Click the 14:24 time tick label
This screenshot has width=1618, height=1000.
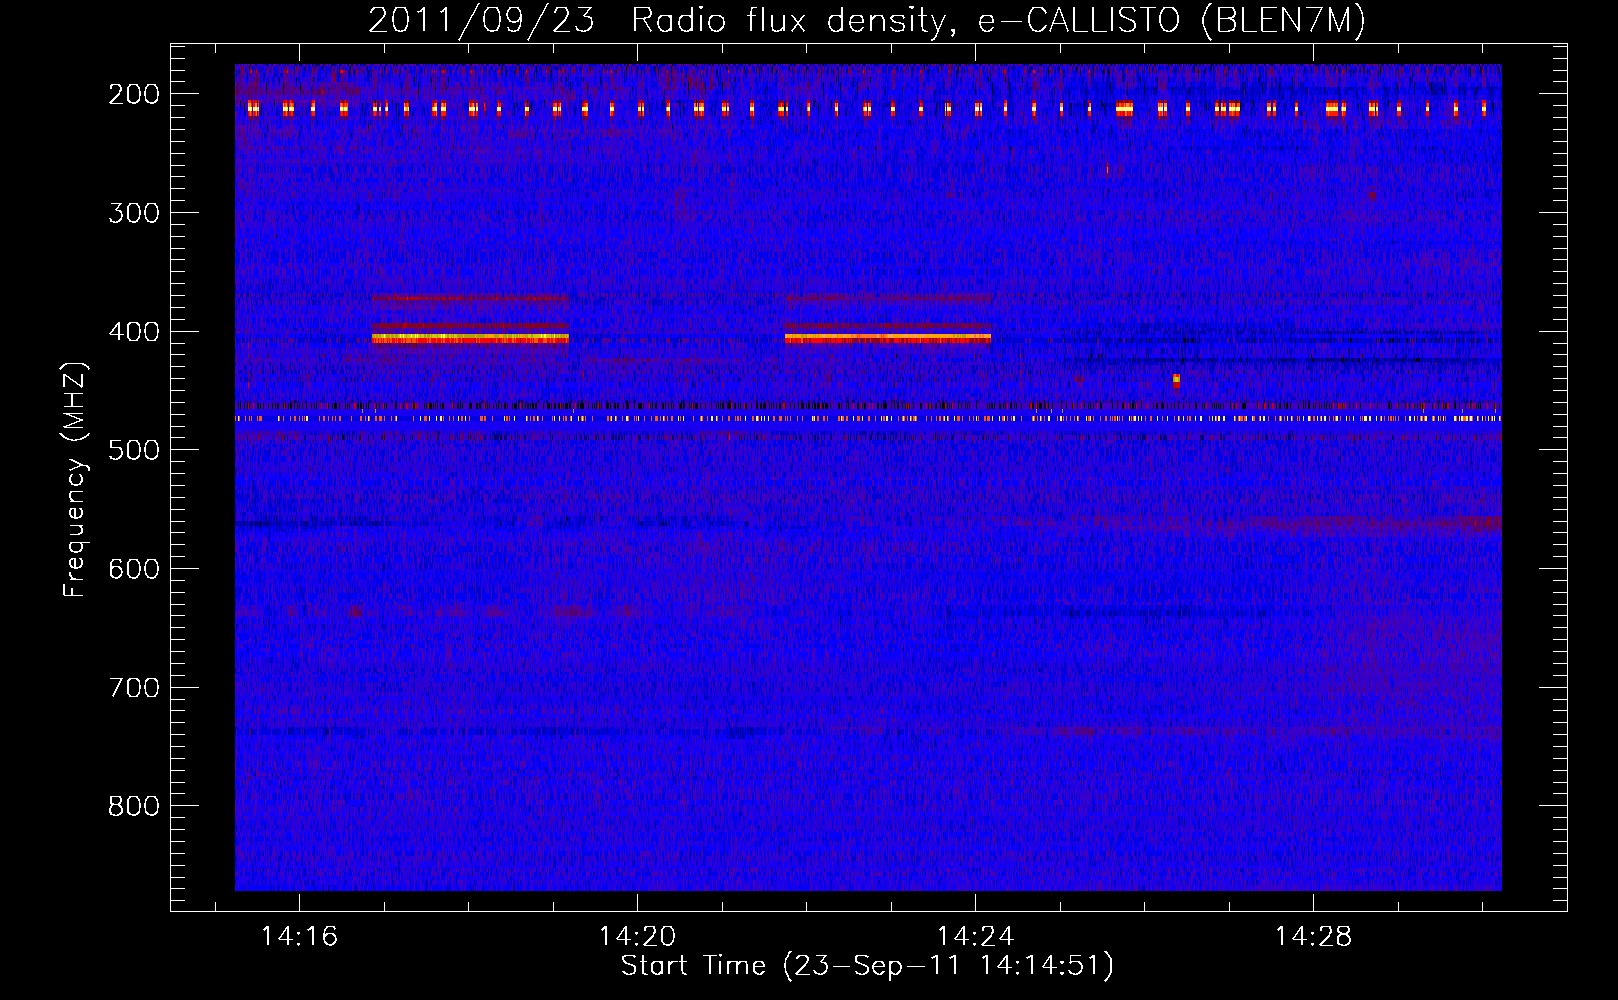click(975, 937)
